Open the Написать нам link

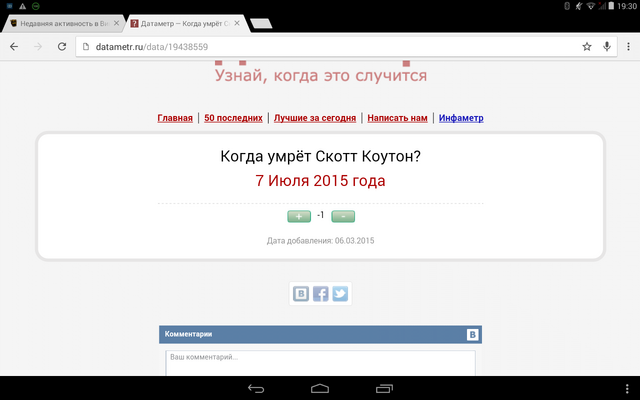pyautogui.click(x=397, y=118)
